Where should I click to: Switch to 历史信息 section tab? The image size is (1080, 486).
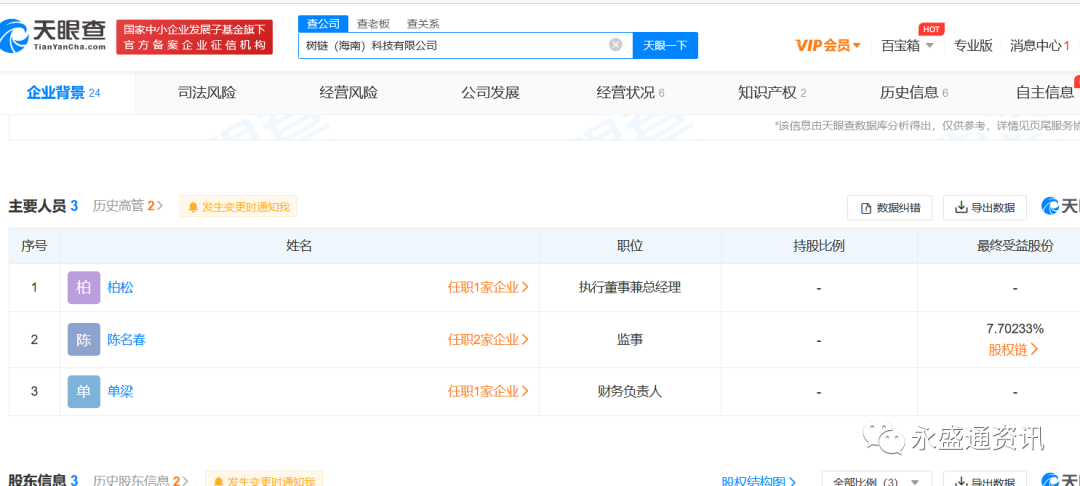click(x=914, y=93)
